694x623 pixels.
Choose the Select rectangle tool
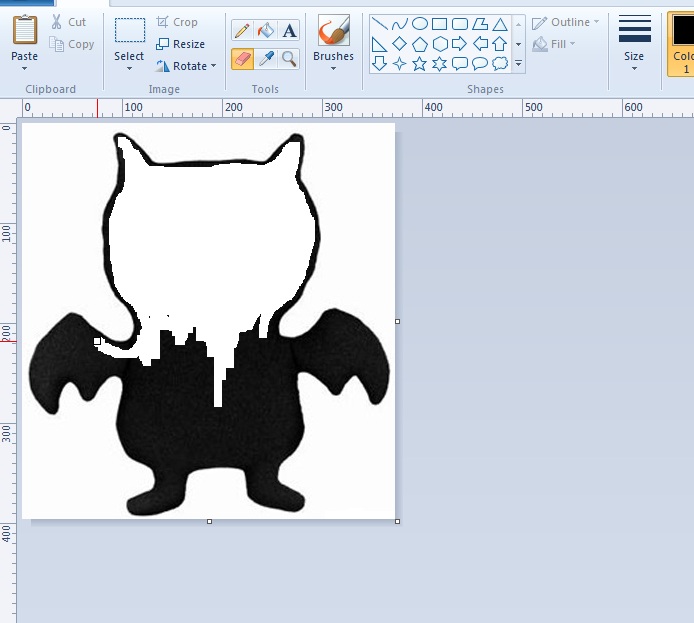tap(129, 30)
